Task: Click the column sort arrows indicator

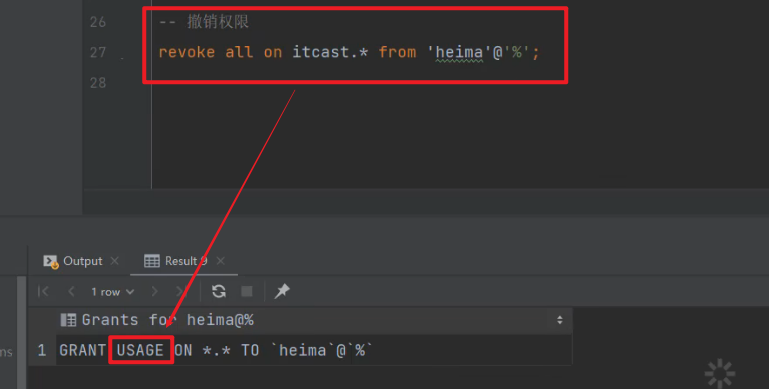Action: (560, 320)
